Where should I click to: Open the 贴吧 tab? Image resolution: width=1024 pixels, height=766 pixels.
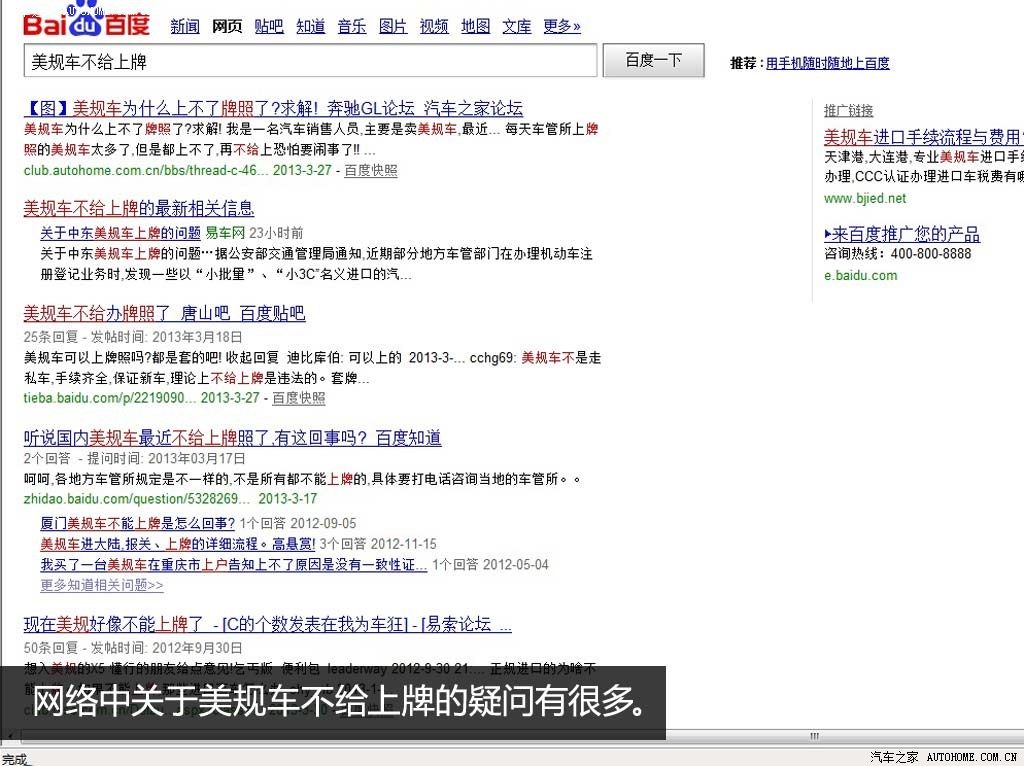[268, 26]
